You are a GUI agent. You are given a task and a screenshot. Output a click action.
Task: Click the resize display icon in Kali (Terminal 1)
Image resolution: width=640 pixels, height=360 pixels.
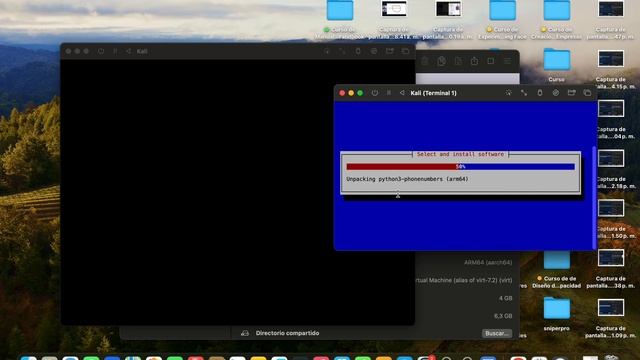pyautogui.click(x=524, y=93)
